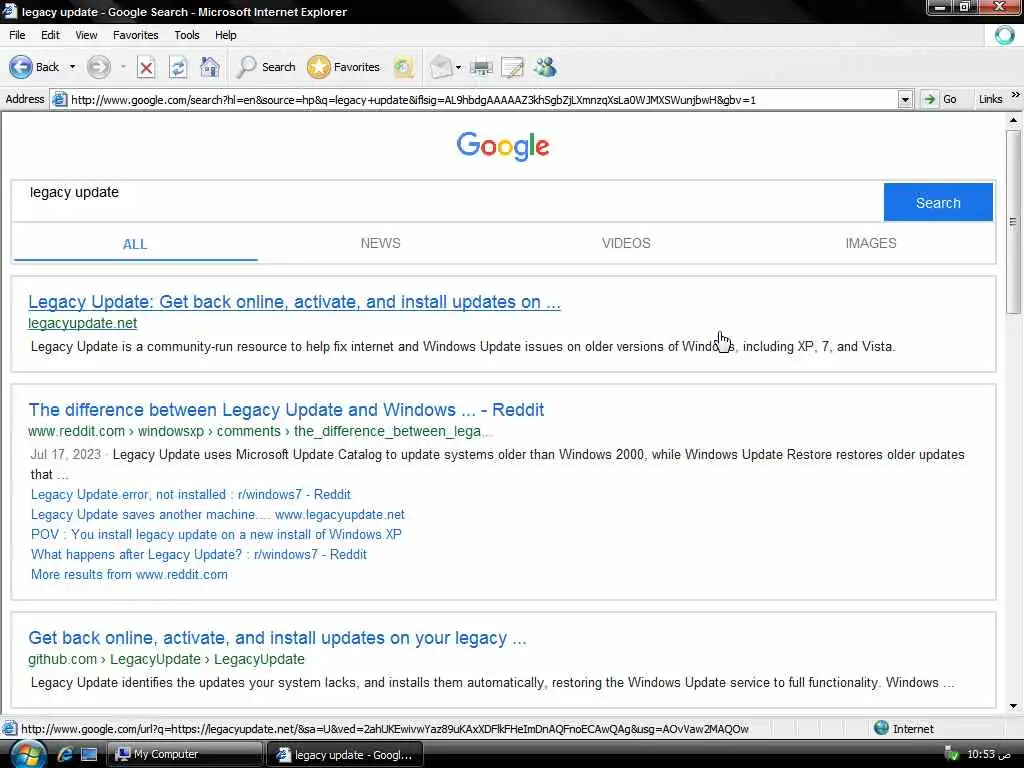Image resolution: width=1024 pixels, height=768 pixels.
Task: Click the search box containing legacy update
Action: 447,201
